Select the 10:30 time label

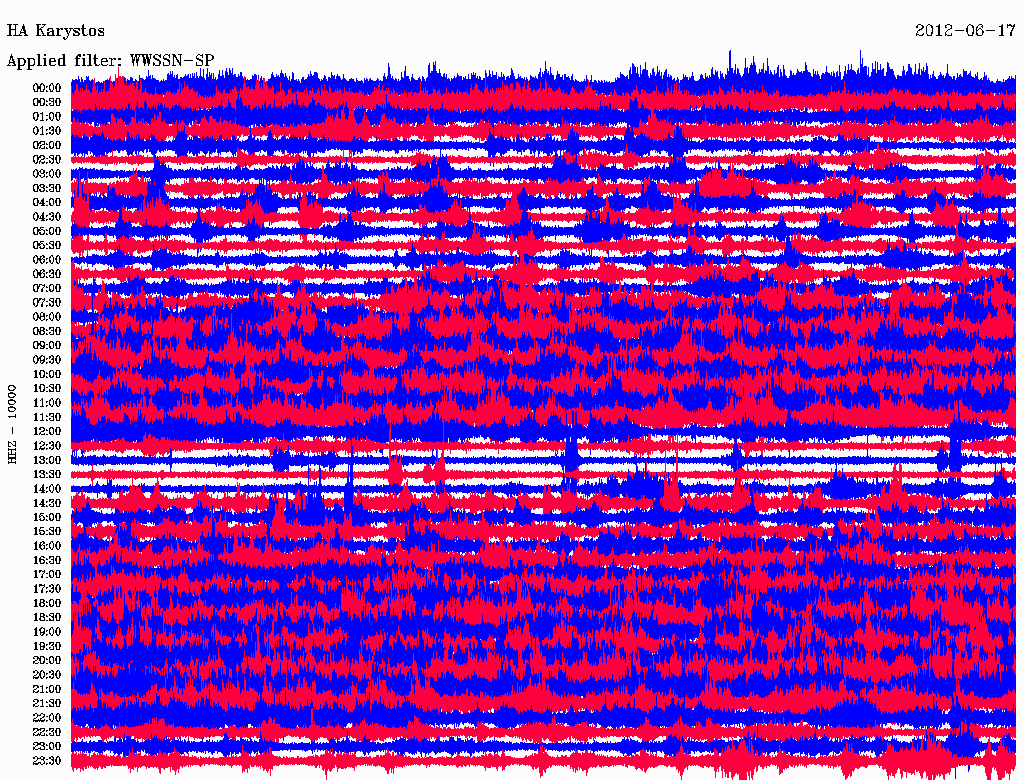47,388
